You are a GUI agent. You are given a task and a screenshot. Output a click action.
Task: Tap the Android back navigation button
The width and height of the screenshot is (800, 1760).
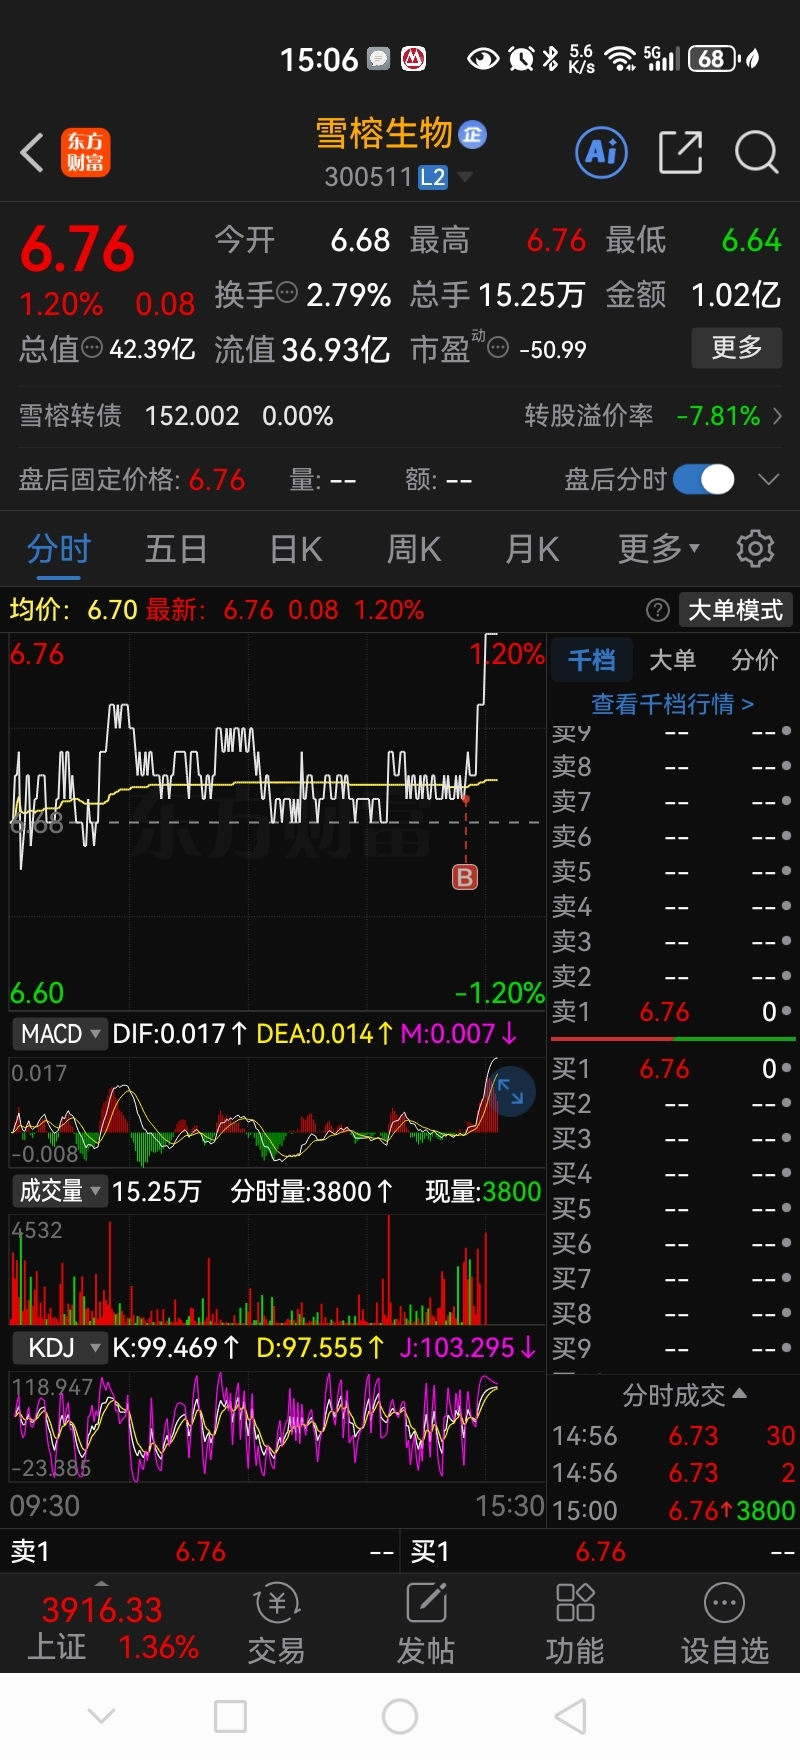[570, 1717]
